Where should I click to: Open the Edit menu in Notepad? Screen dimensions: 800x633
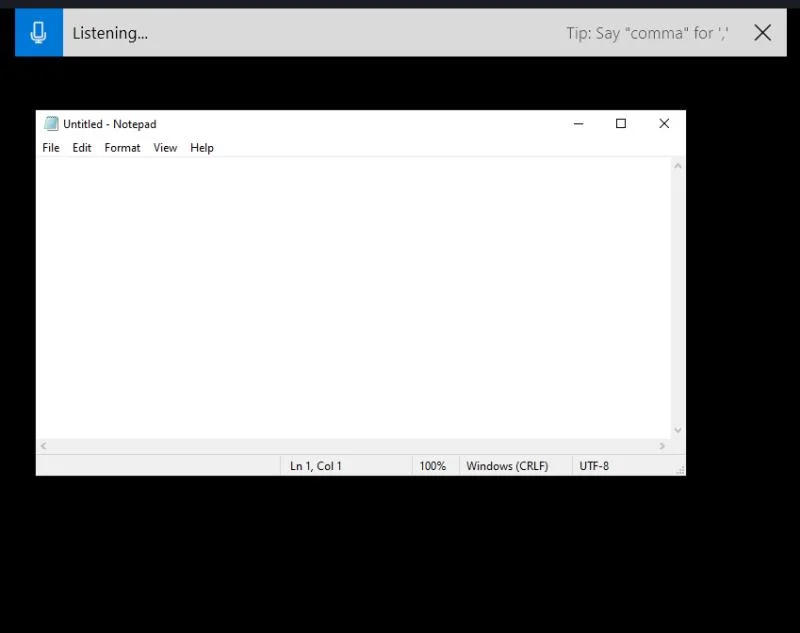point(82,148)
